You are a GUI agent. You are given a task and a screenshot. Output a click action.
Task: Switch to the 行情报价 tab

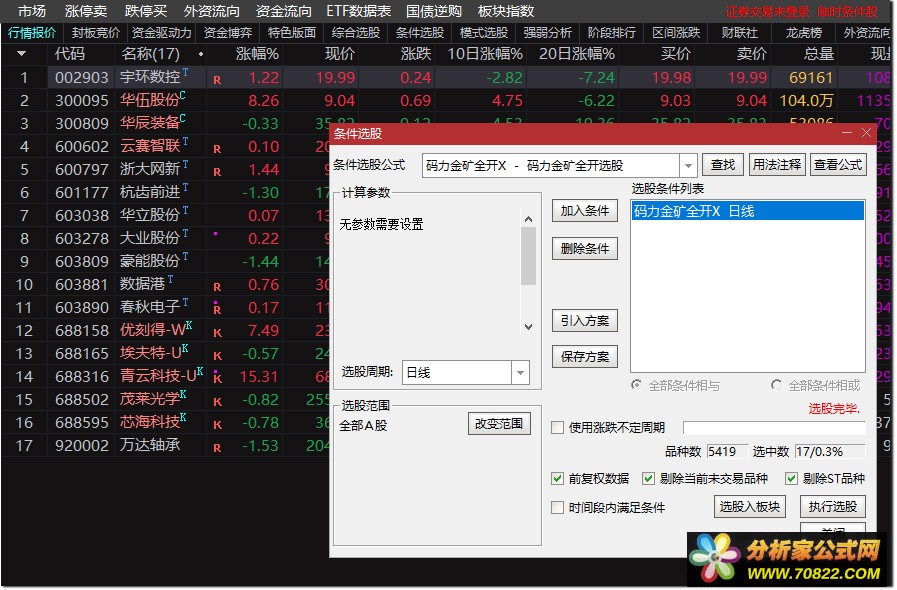[x=32, y=33]
